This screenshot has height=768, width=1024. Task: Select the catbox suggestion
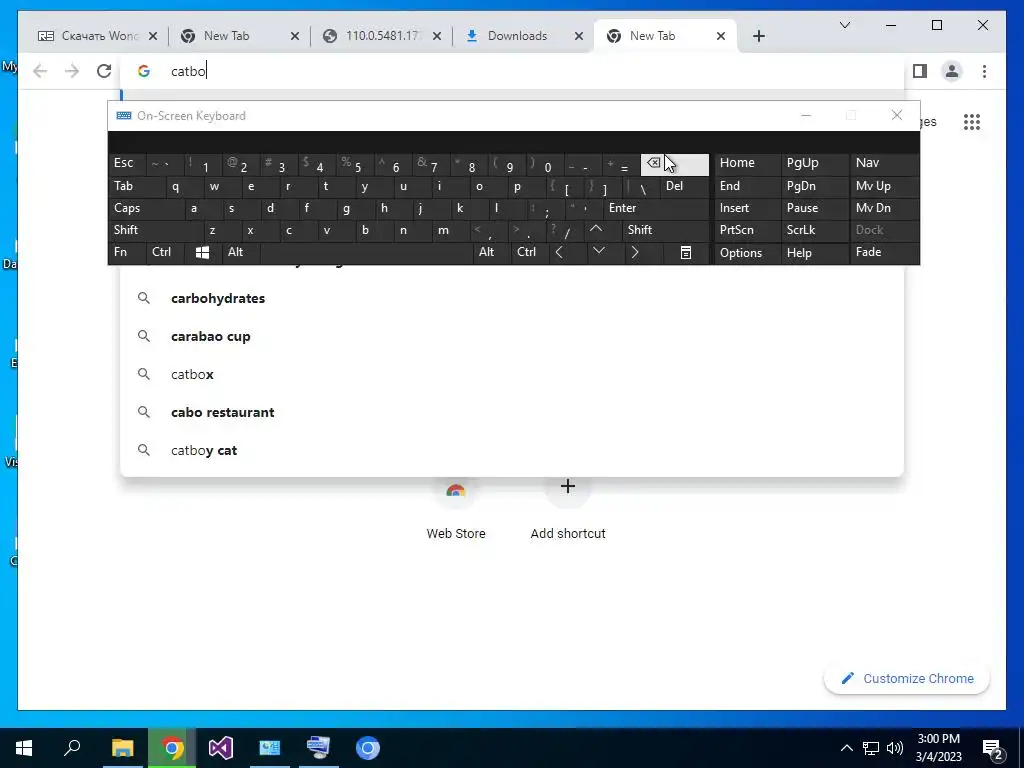tap(512, 374)
